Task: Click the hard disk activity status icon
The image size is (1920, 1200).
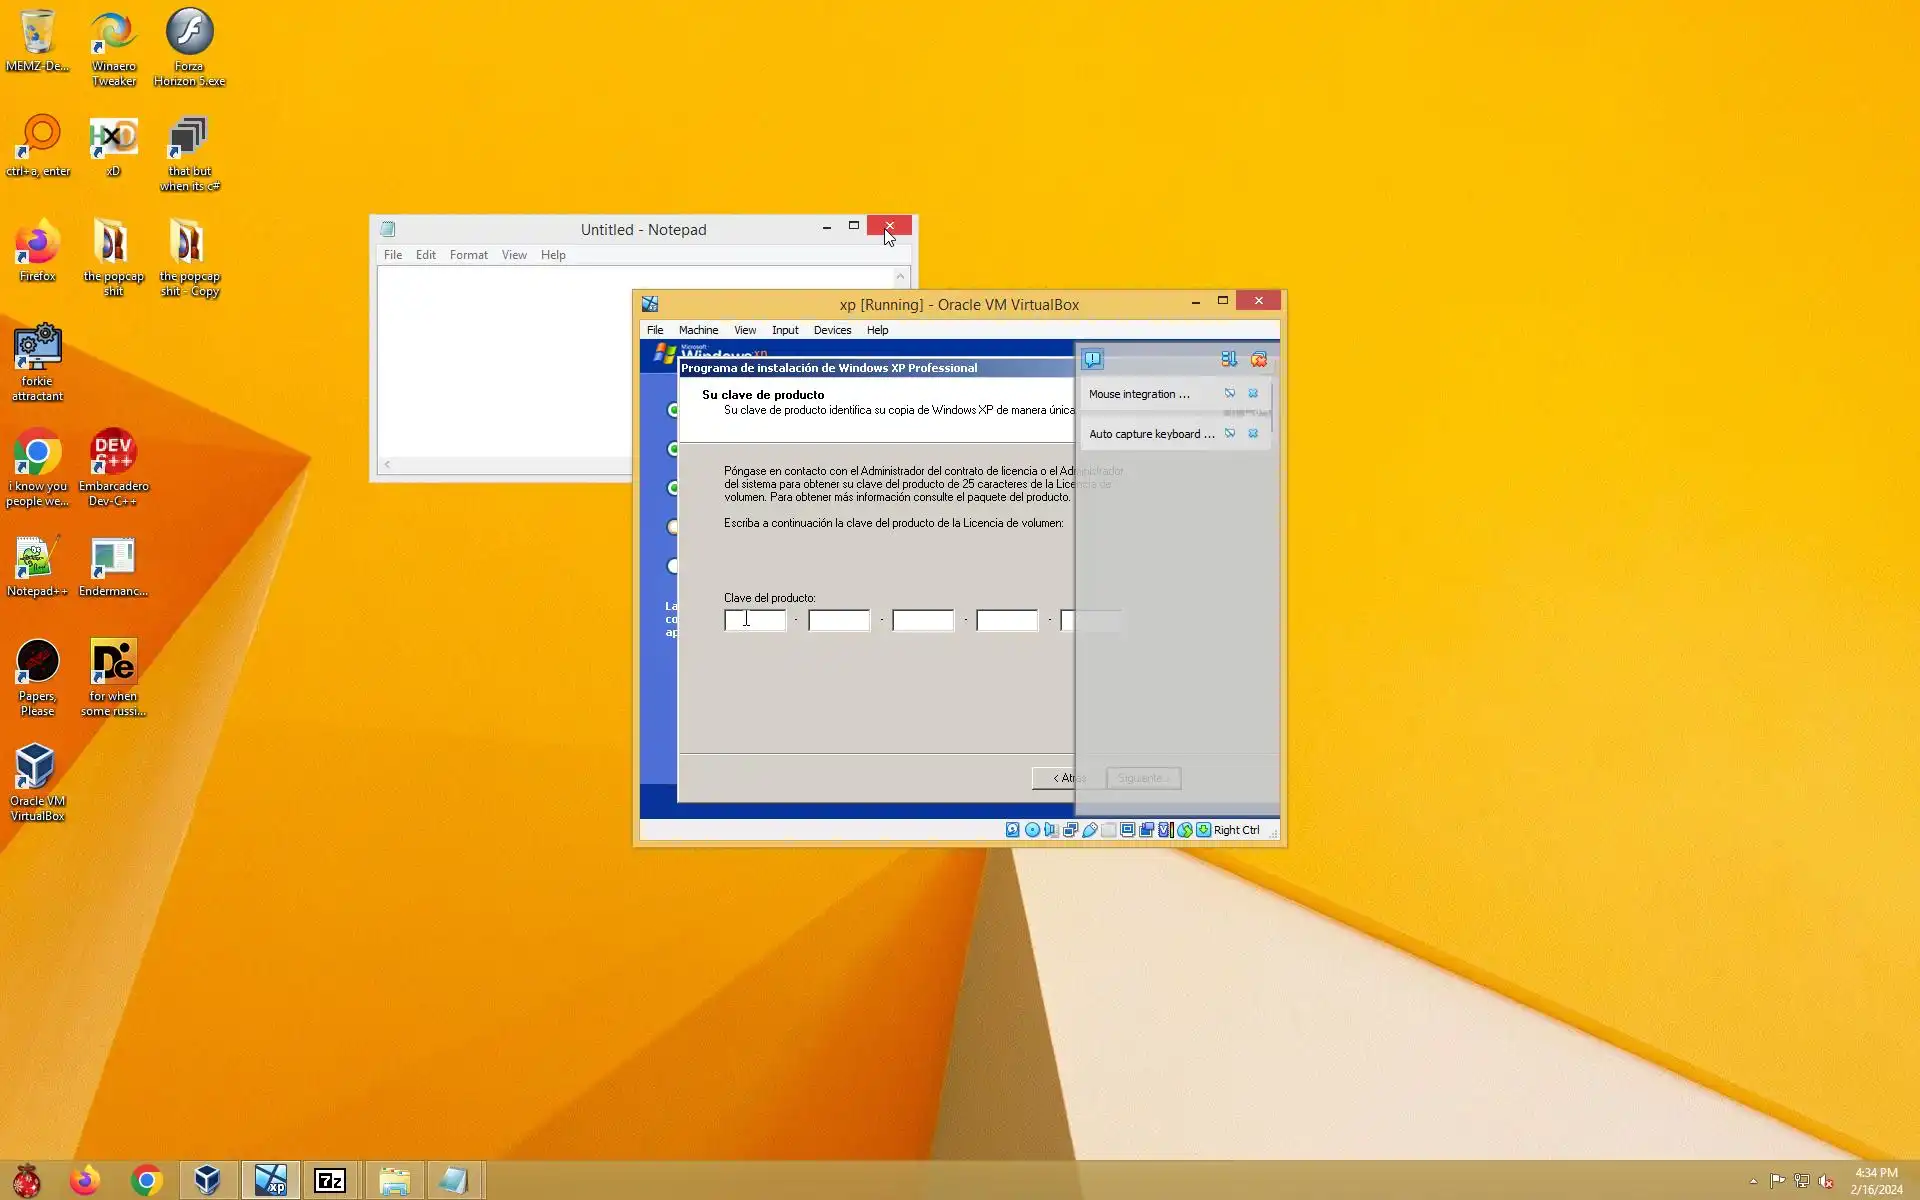Action: click(x=1012, y=830)
